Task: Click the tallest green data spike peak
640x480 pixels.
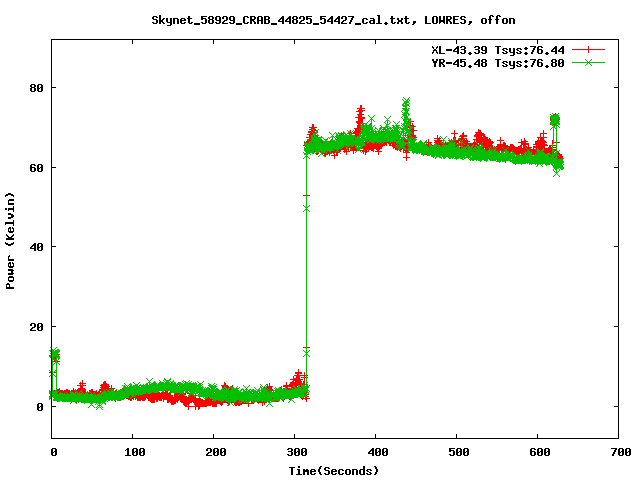Action: [x=406, y=101]
